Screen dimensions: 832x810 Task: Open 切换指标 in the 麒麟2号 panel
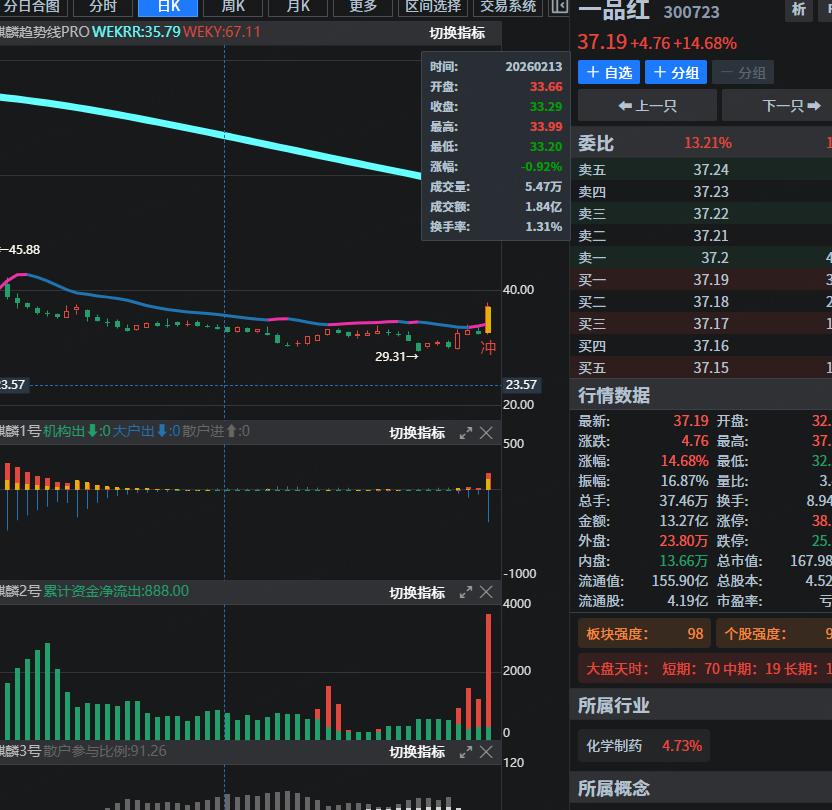[x=417, y=592]
